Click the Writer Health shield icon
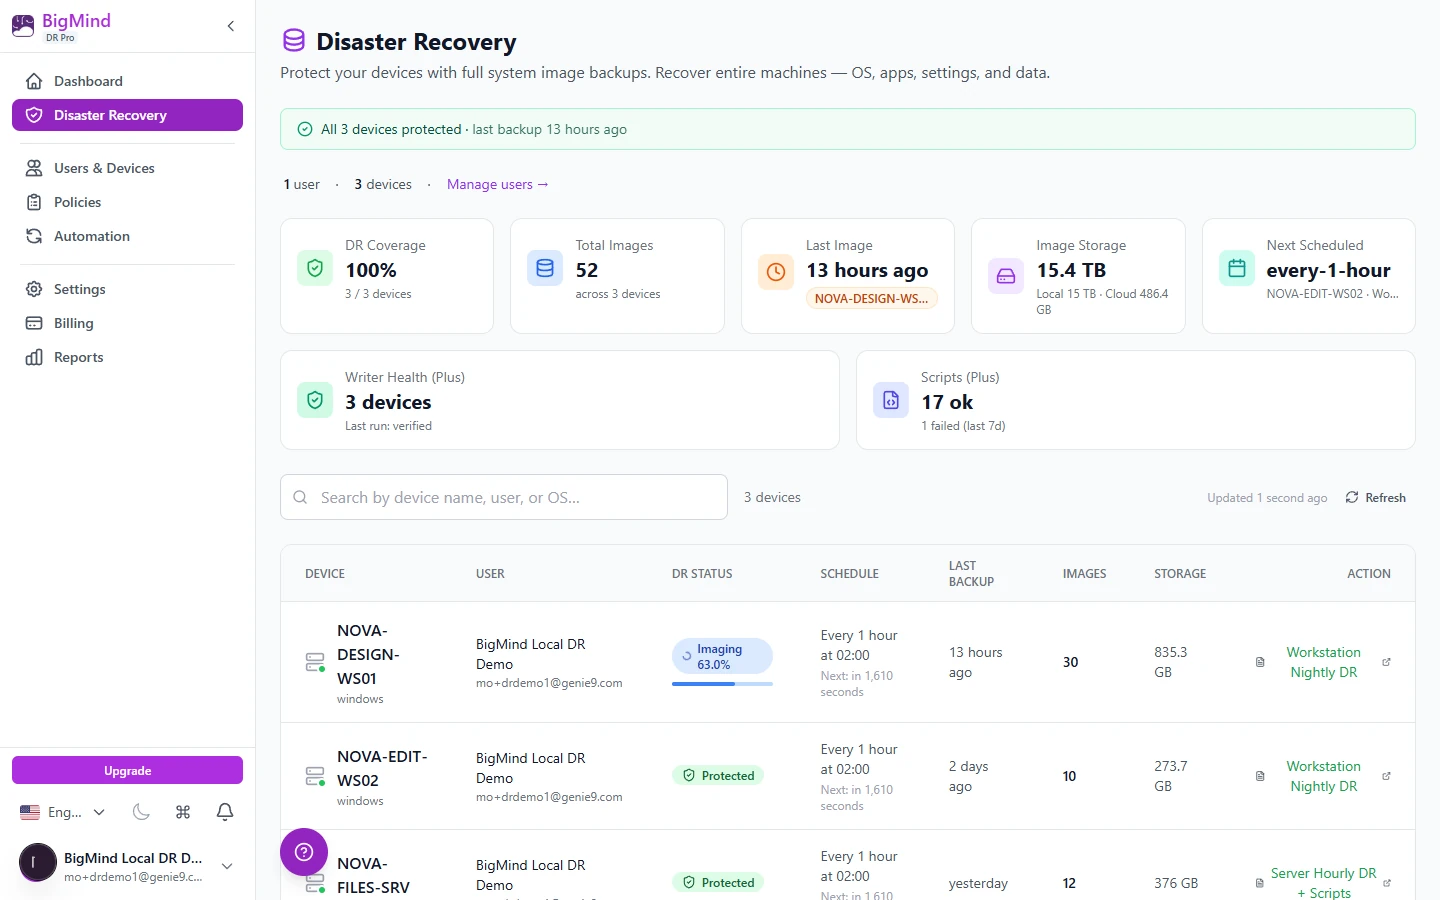This screenshot has height=900, width=1440. (315, 400)
